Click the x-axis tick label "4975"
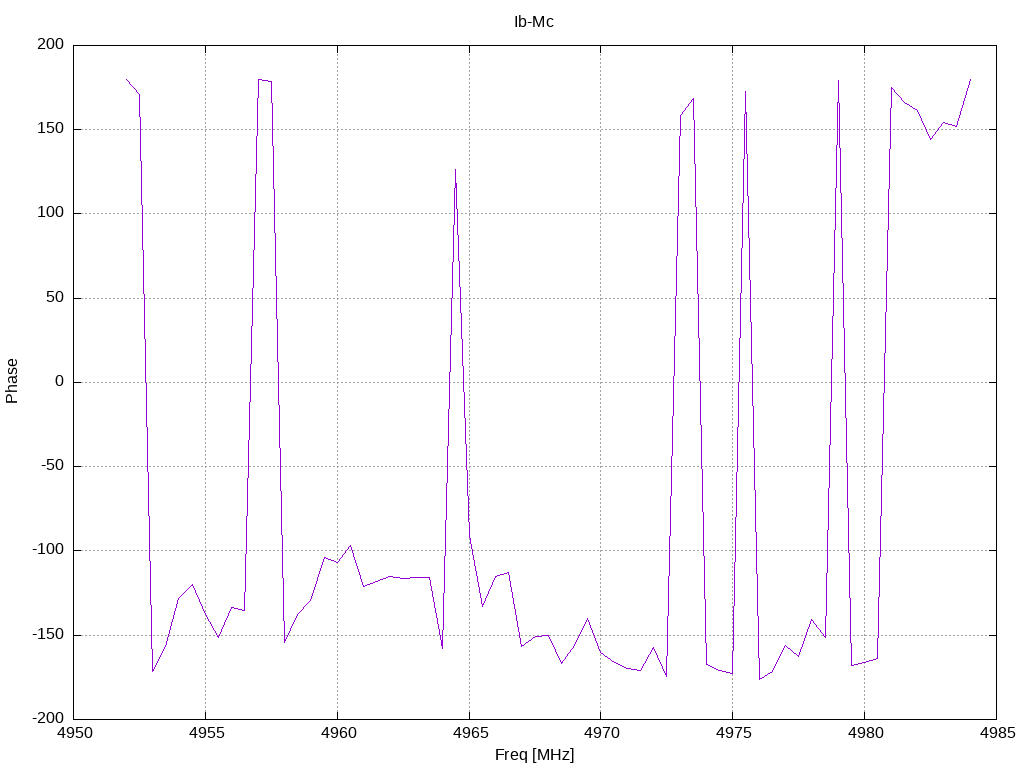The width and height of the screenshot is (1024, 768). click(733, 733)
